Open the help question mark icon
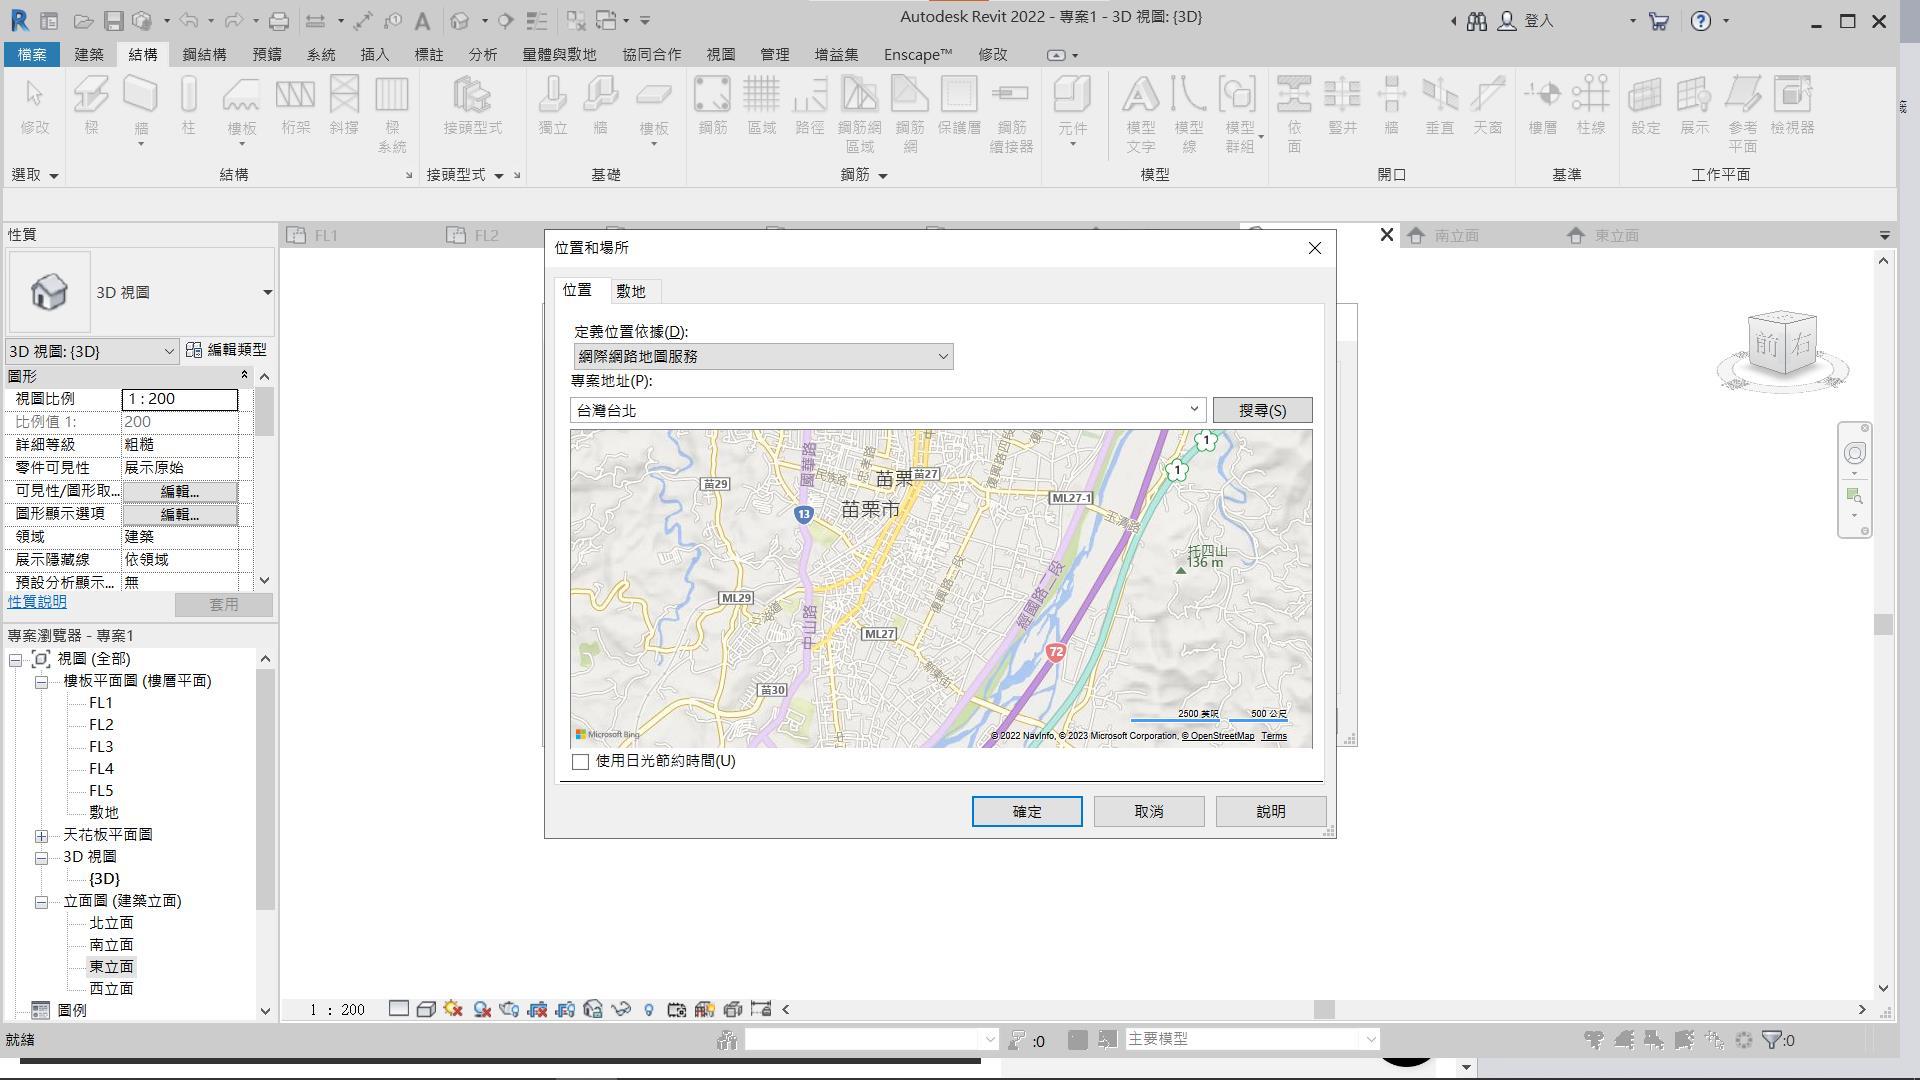This screenshot has height=1080, width=1920. click(1700, 20)
